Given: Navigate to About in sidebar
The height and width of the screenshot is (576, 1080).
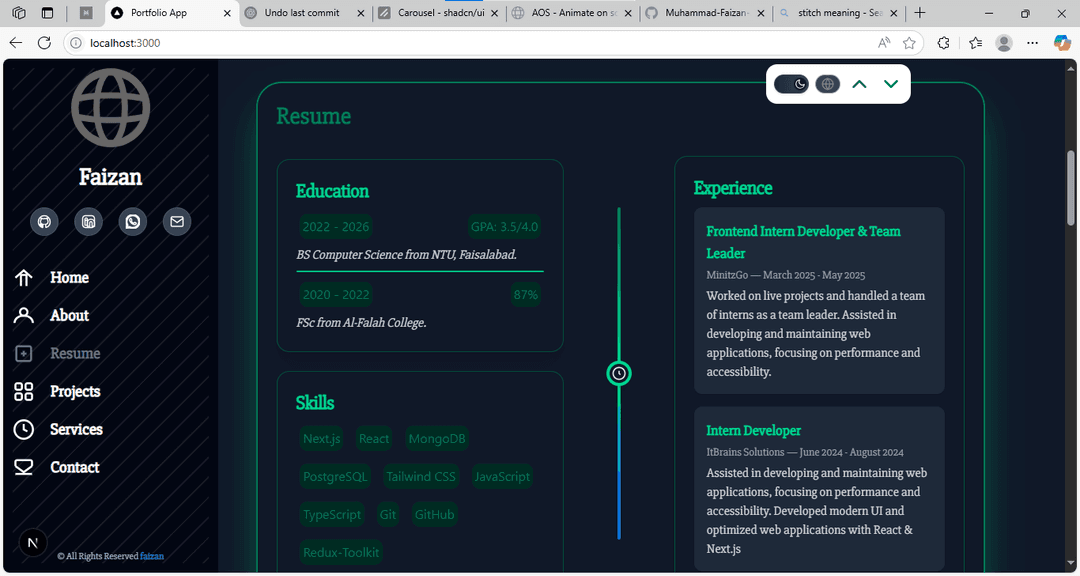Looking at the screenshot, I should 70,316.
